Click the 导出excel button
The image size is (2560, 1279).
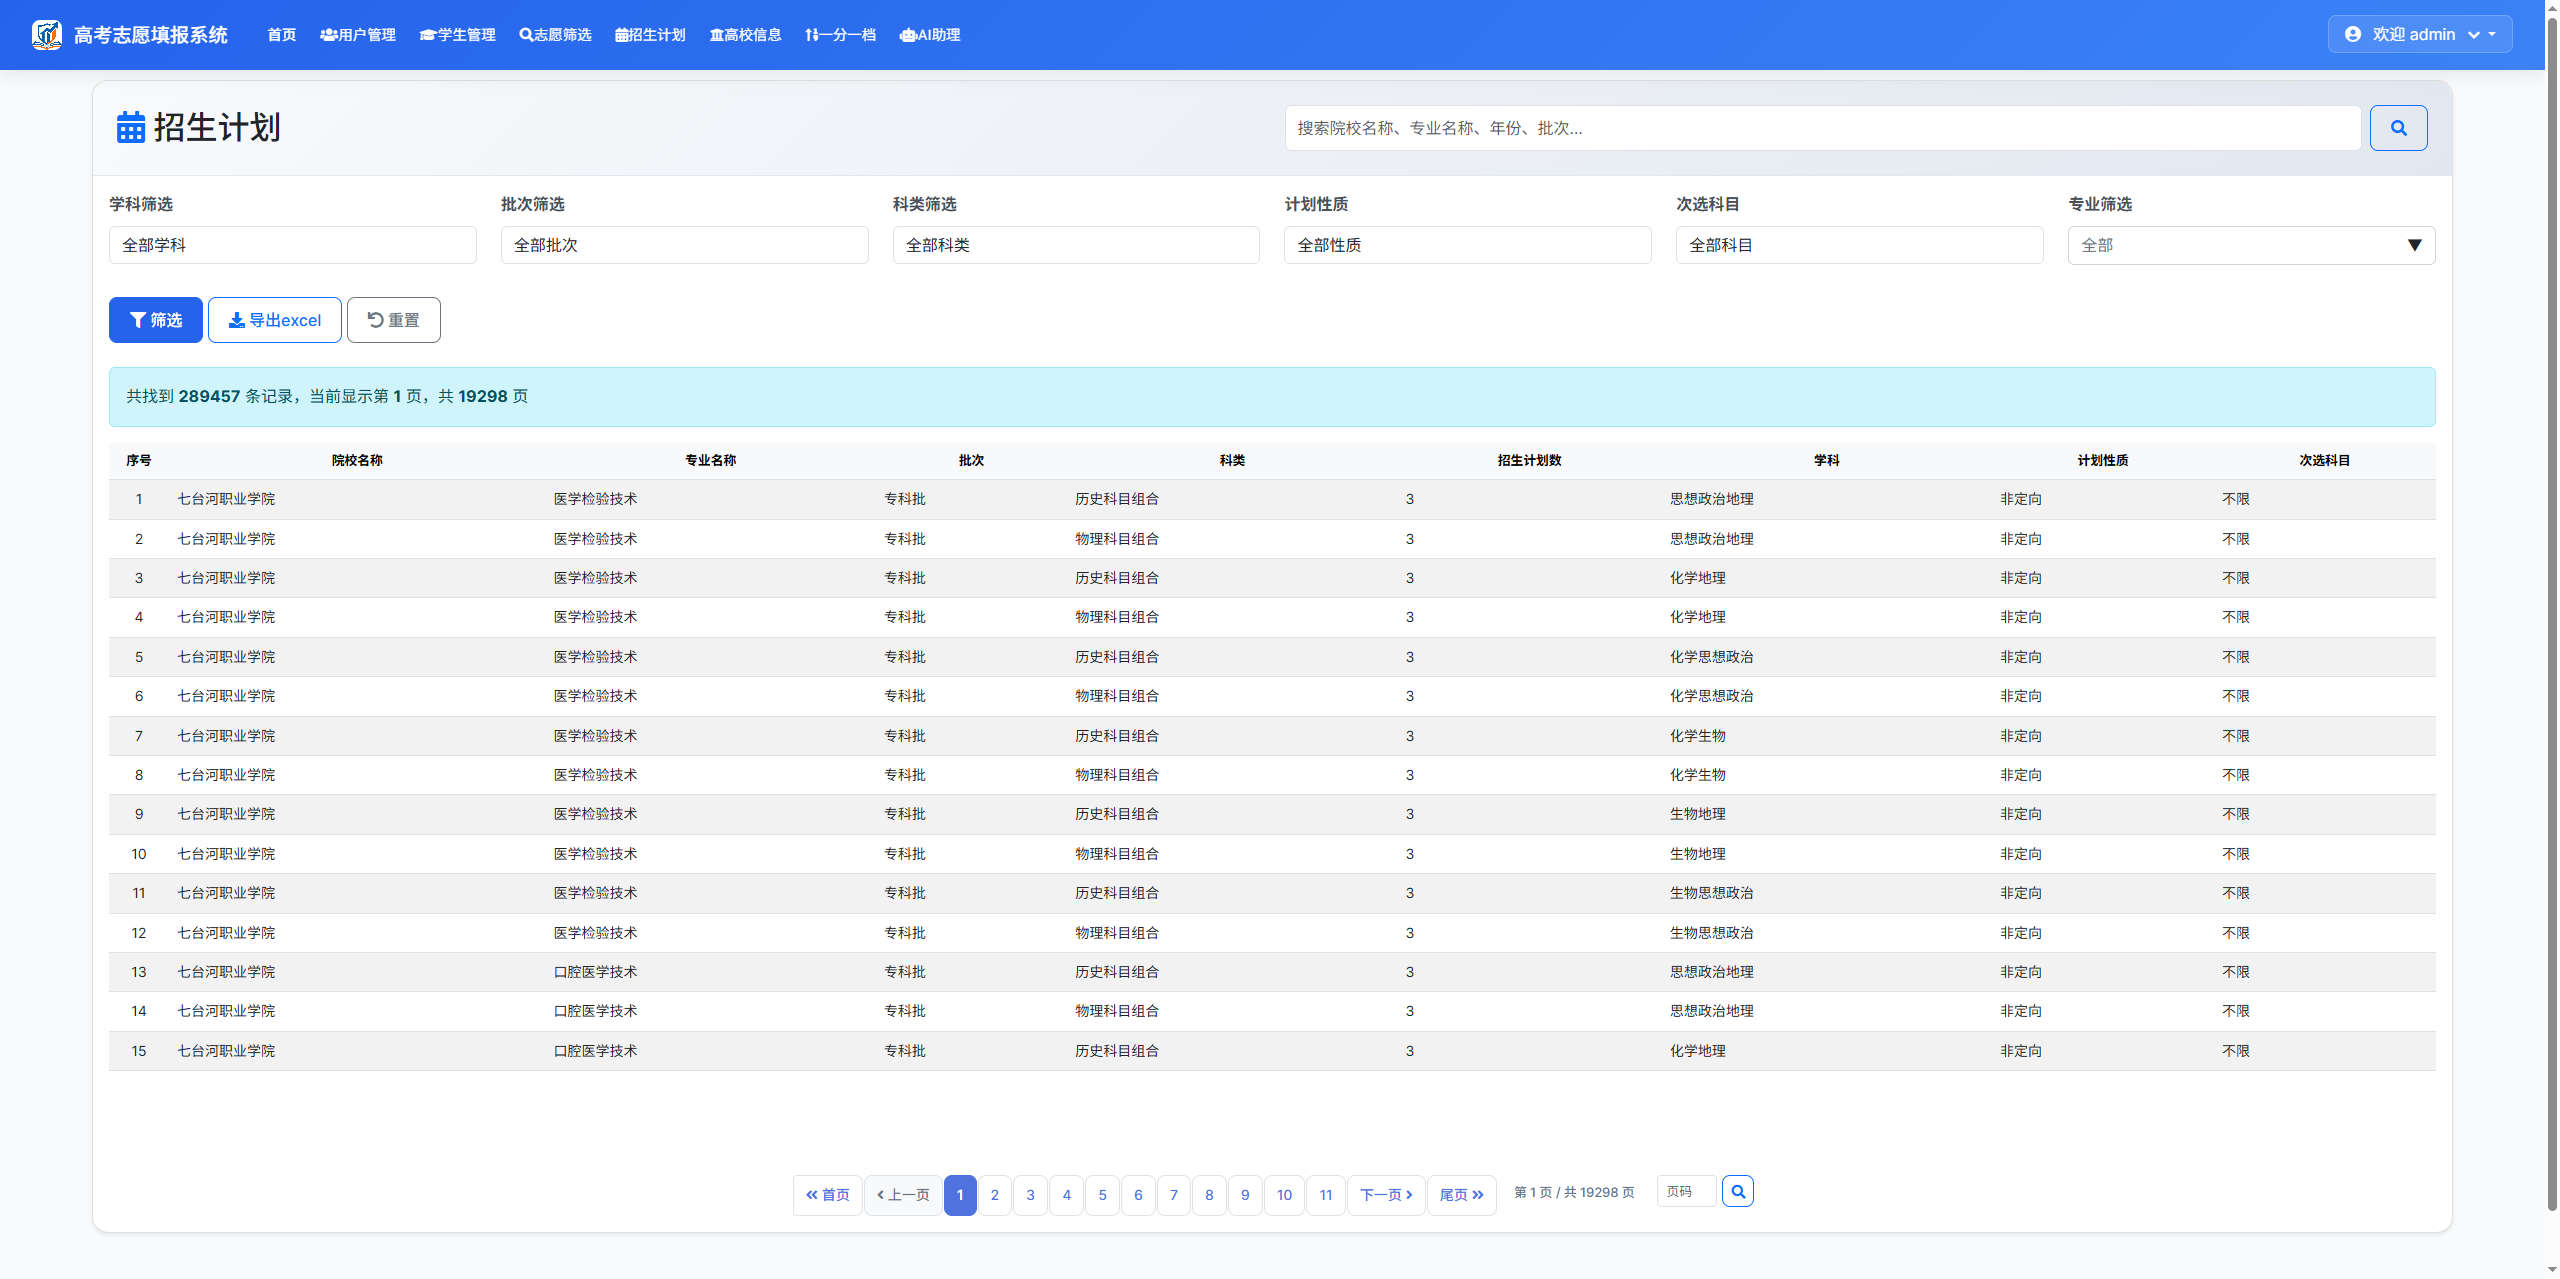[x=274, y=320]
